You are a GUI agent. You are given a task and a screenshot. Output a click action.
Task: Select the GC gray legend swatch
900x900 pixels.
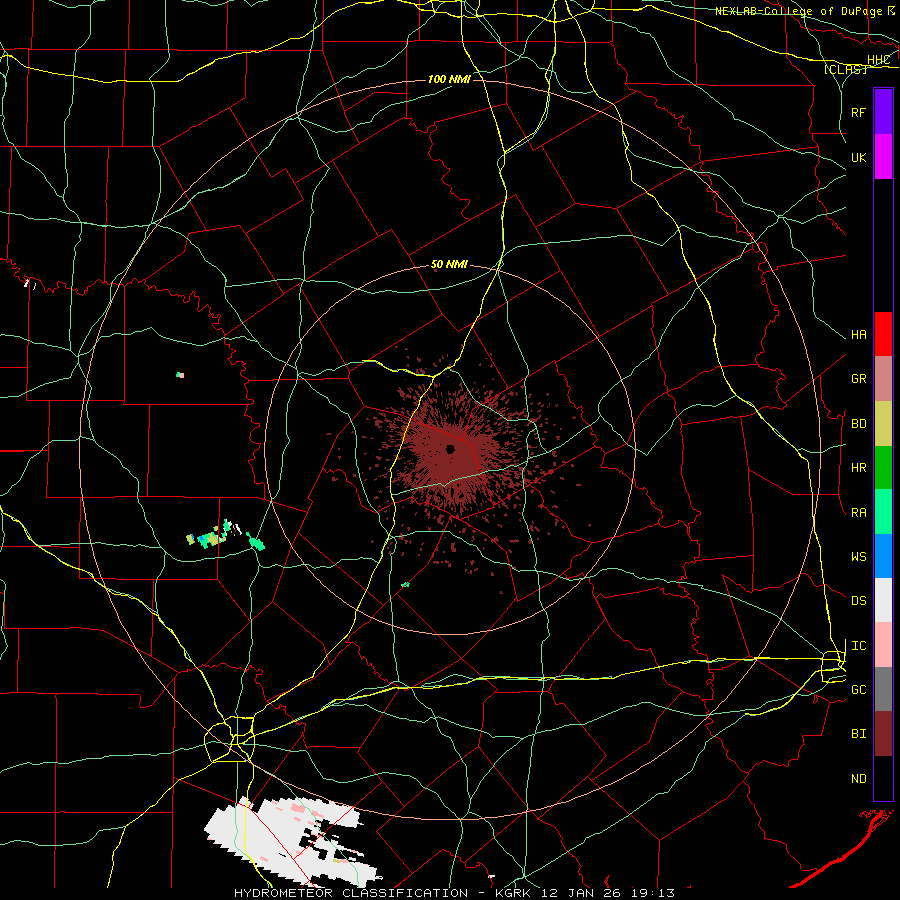point(883,689)
